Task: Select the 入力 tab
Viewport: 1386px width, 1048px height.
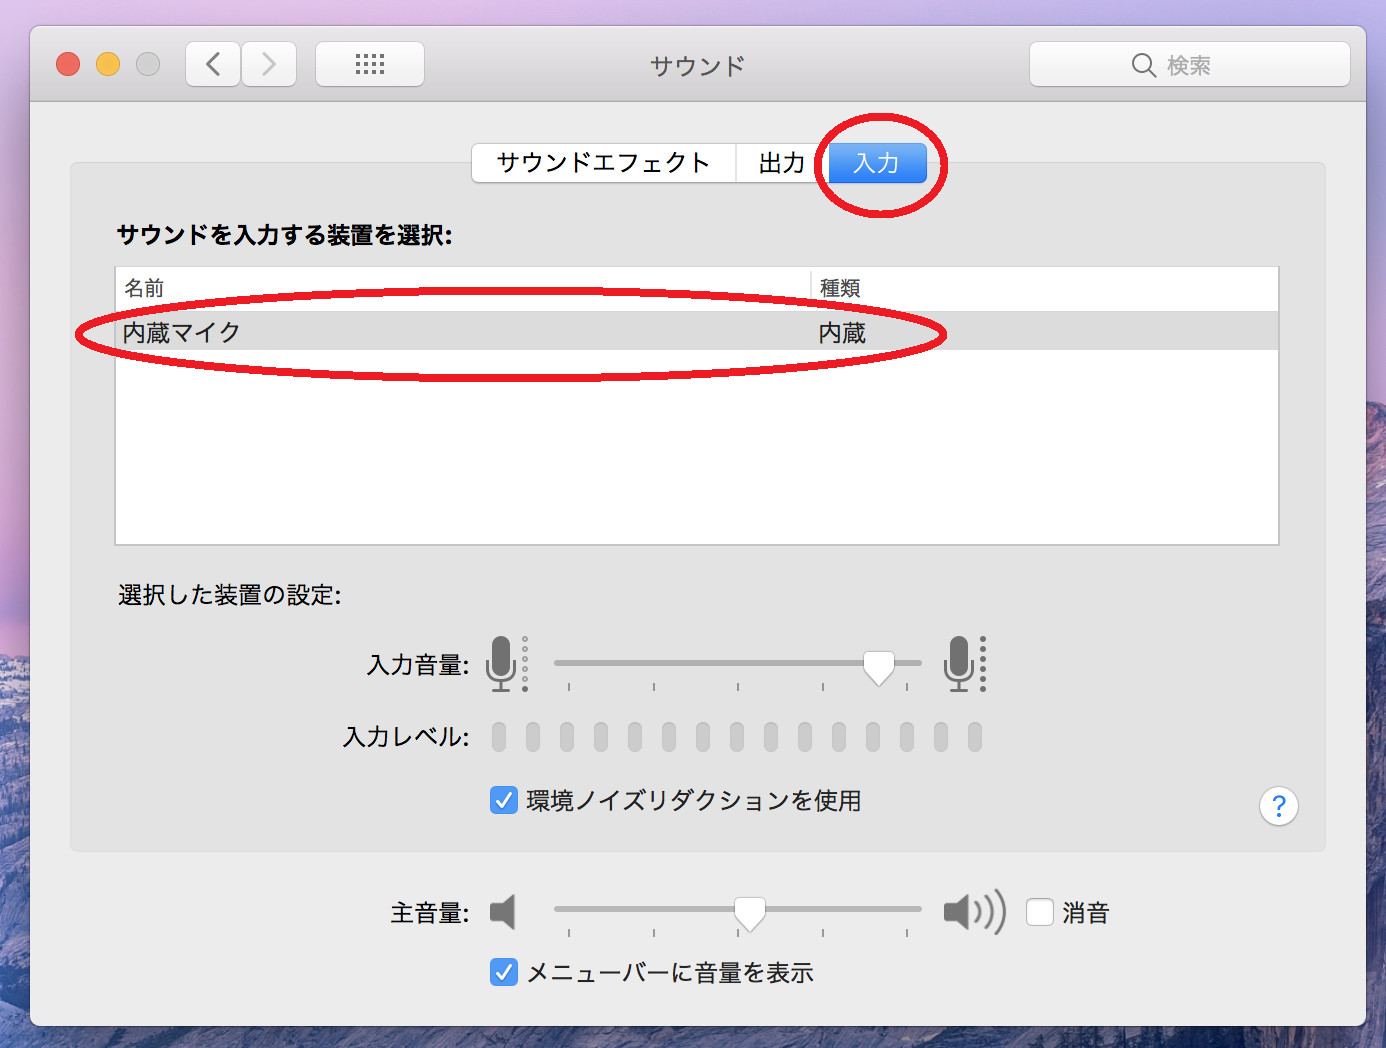Action: pos(876,163)
